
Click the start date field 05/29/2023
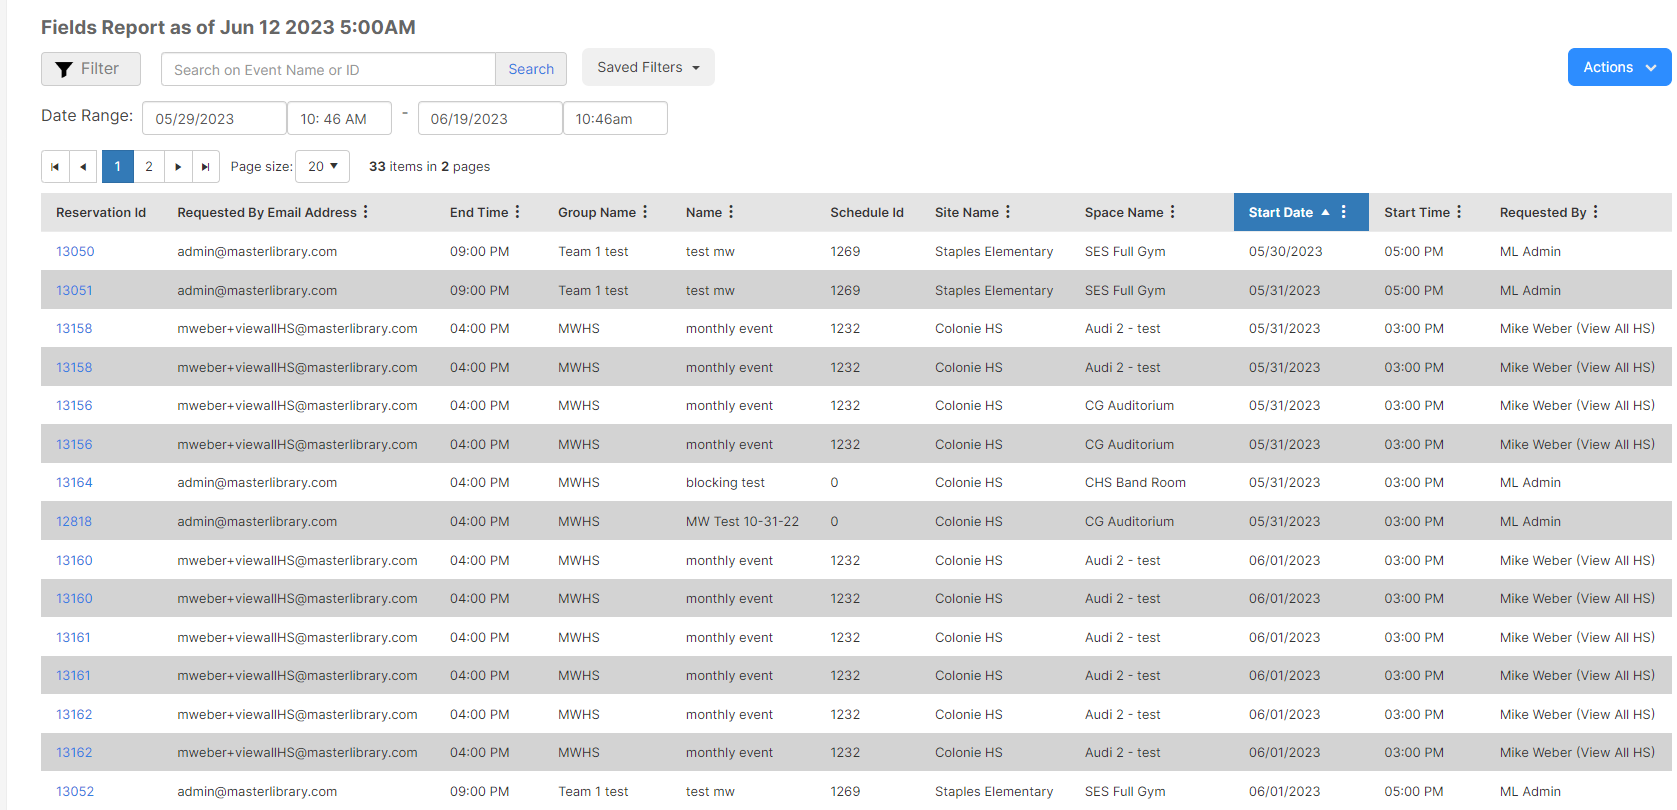coord(214,118)
